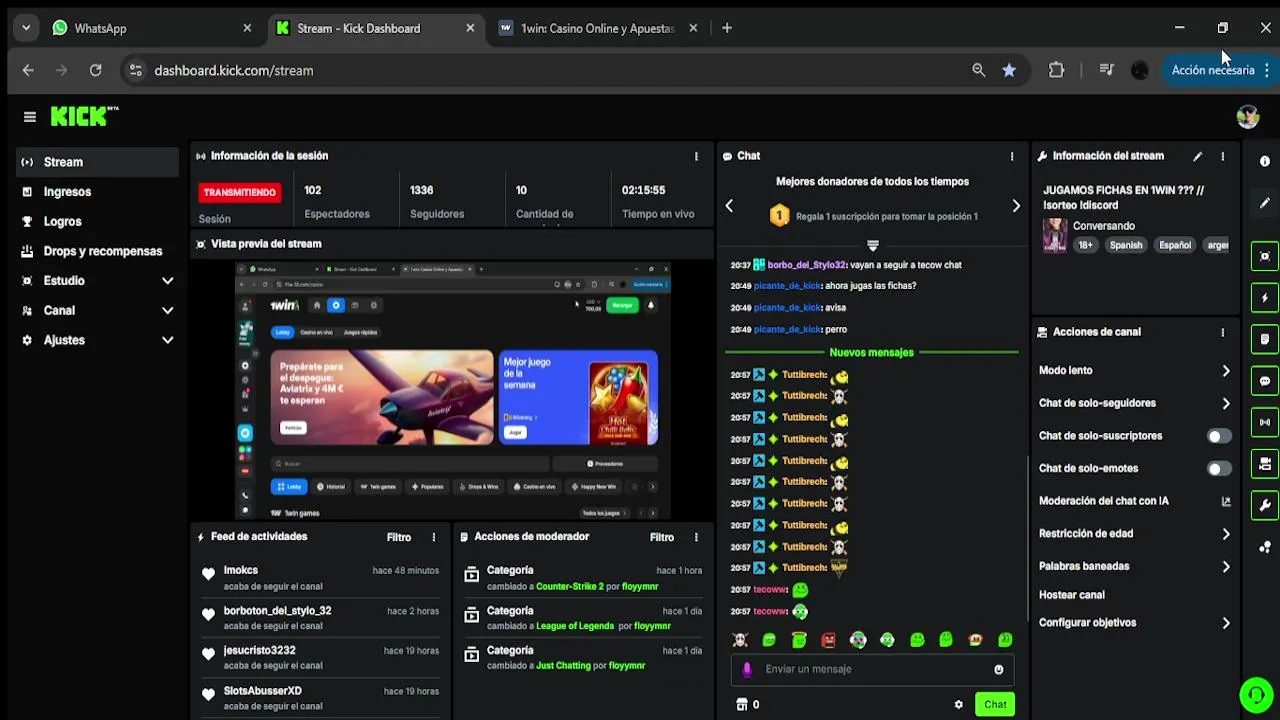This screenshot has width=1280, height=720.
Task: Click the document list icon in the right sidebar
Action: pos(1265,339)
